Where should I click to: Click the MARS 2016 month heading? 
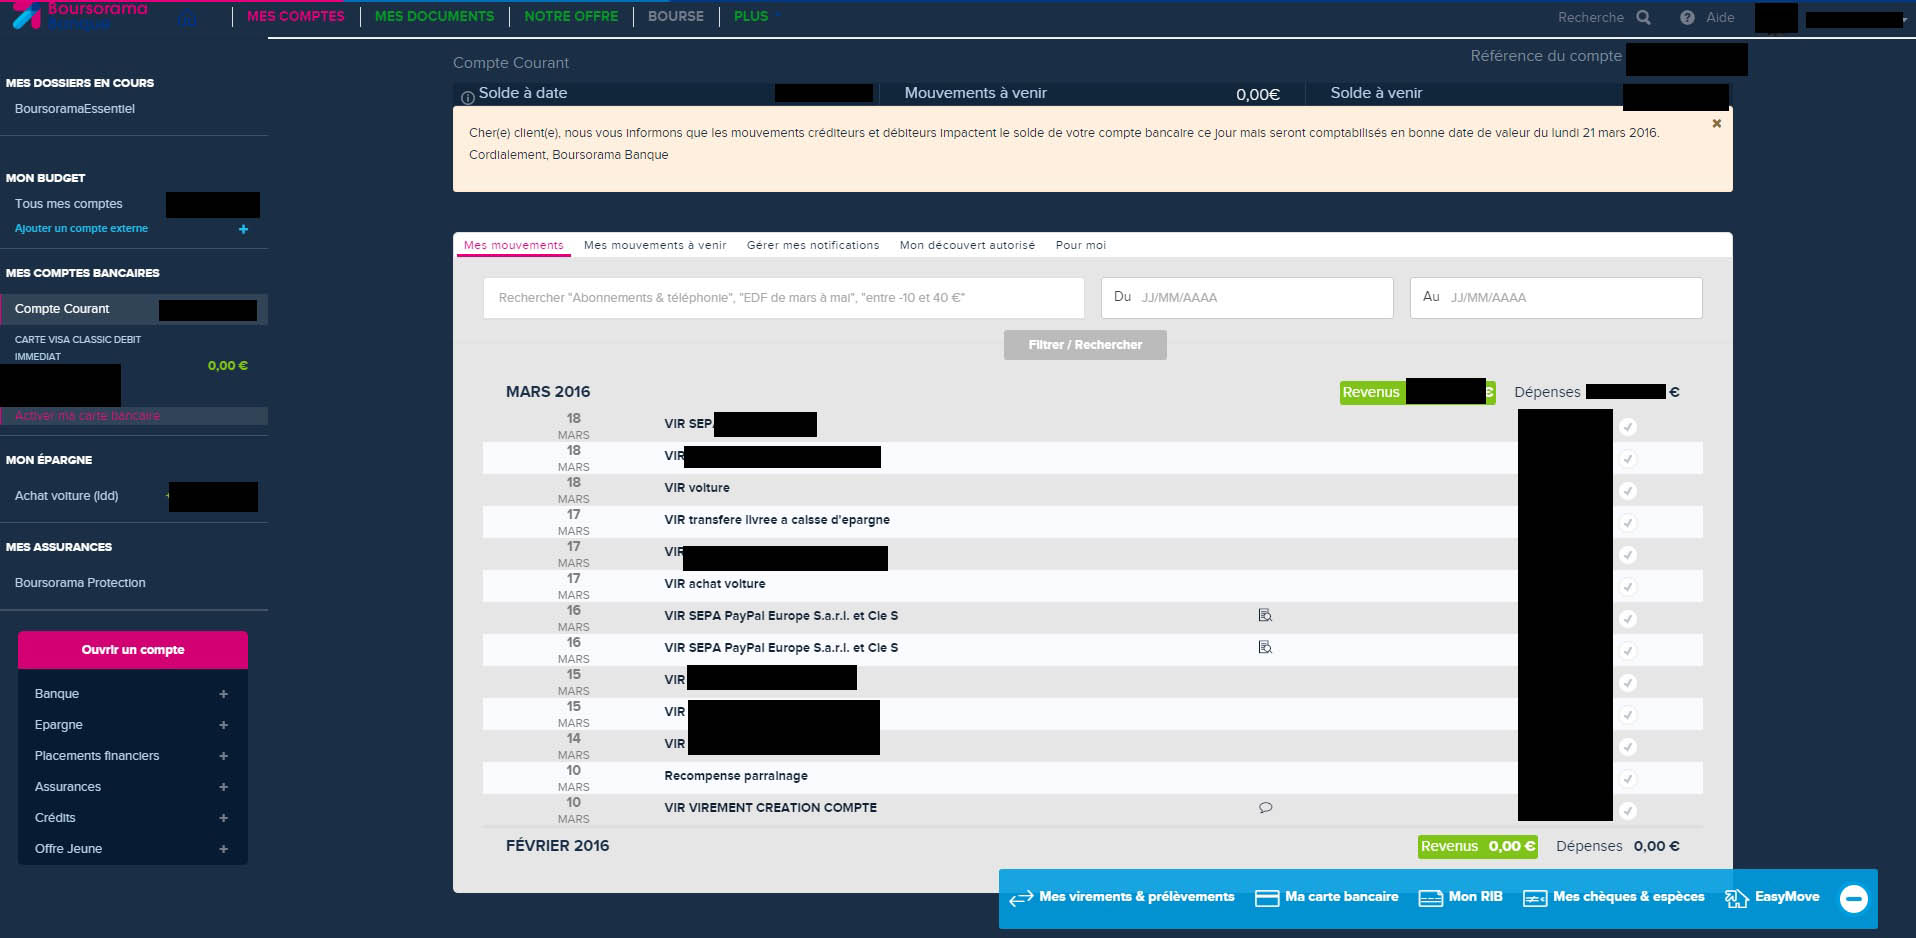tap(548, 392)
